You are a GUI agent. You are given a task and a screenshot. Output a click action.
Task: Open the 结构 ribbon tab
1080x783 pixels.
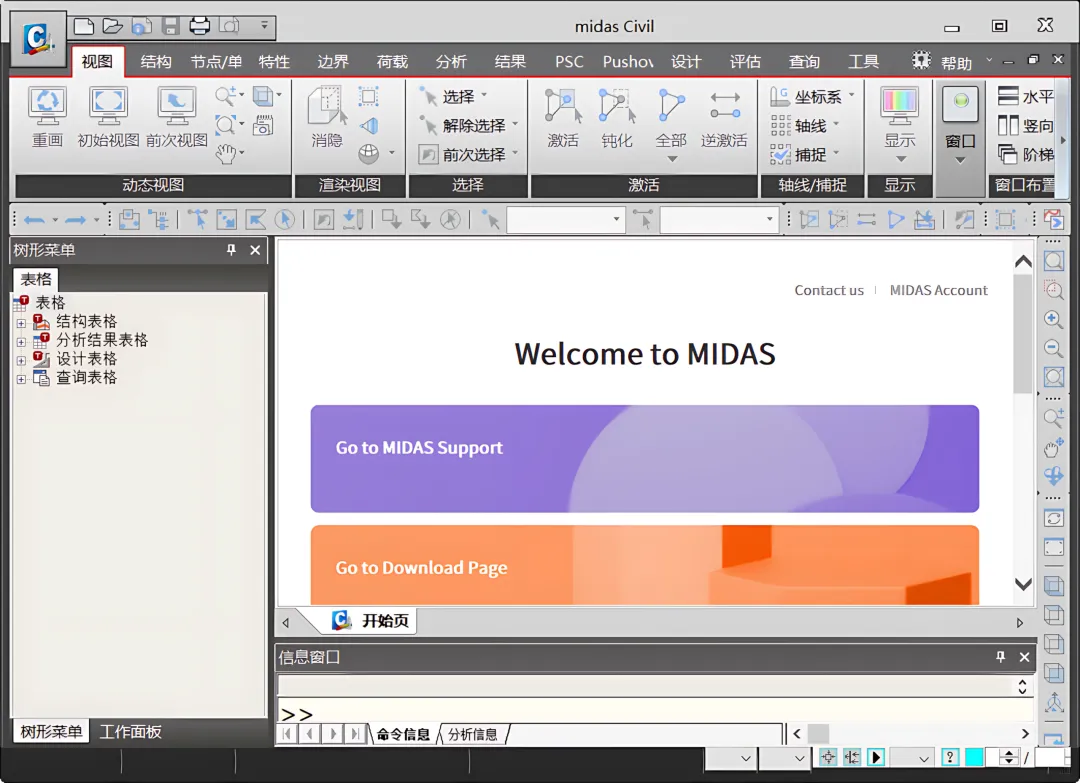(156, 62)
